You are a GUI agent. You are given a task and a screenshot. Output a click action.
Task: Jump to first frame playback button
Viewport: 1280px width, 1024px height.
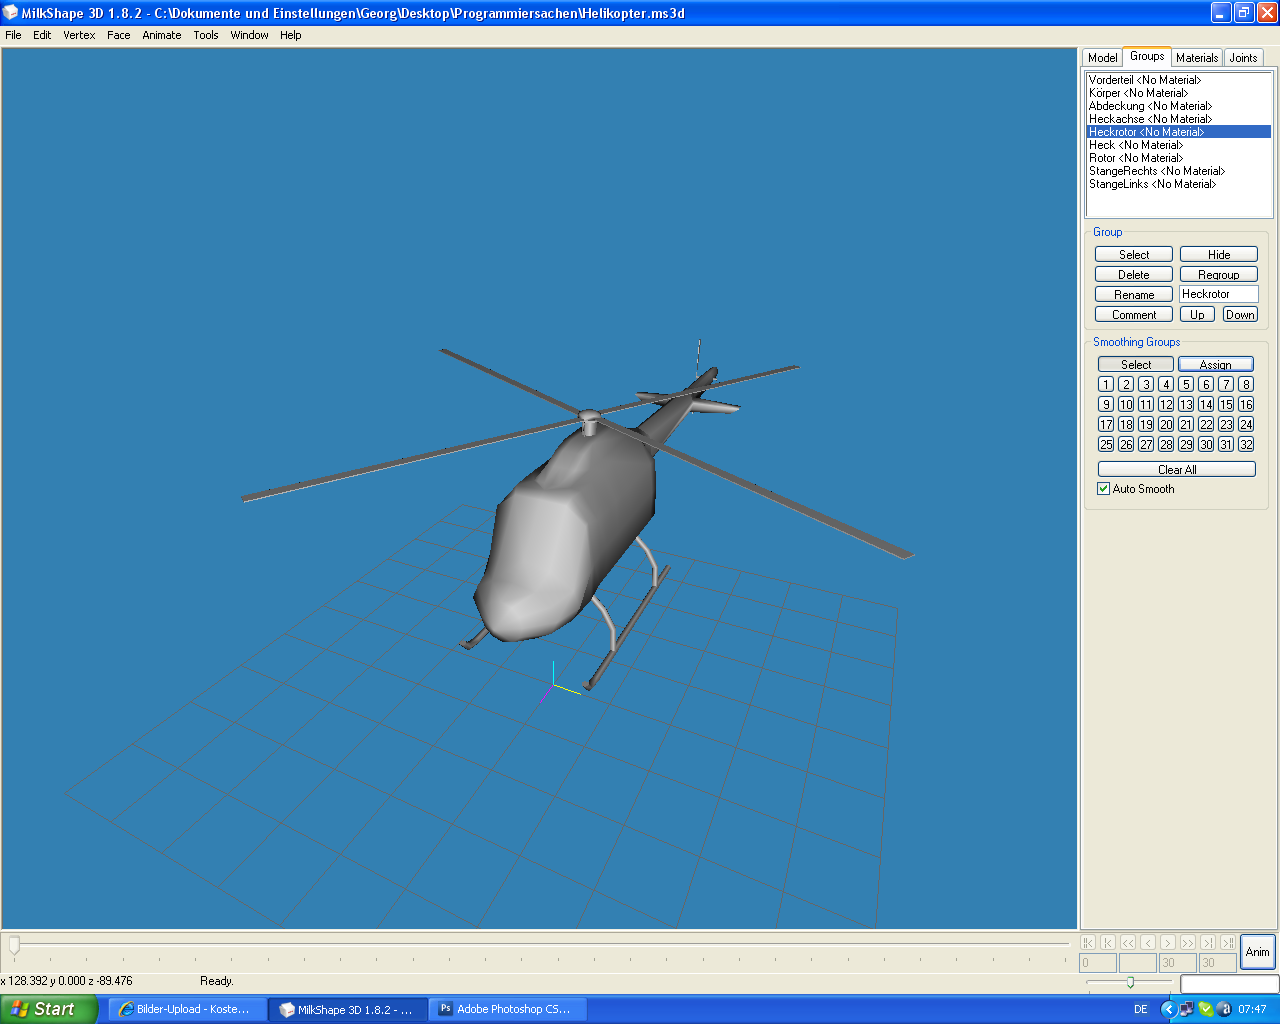point(1088,942)
